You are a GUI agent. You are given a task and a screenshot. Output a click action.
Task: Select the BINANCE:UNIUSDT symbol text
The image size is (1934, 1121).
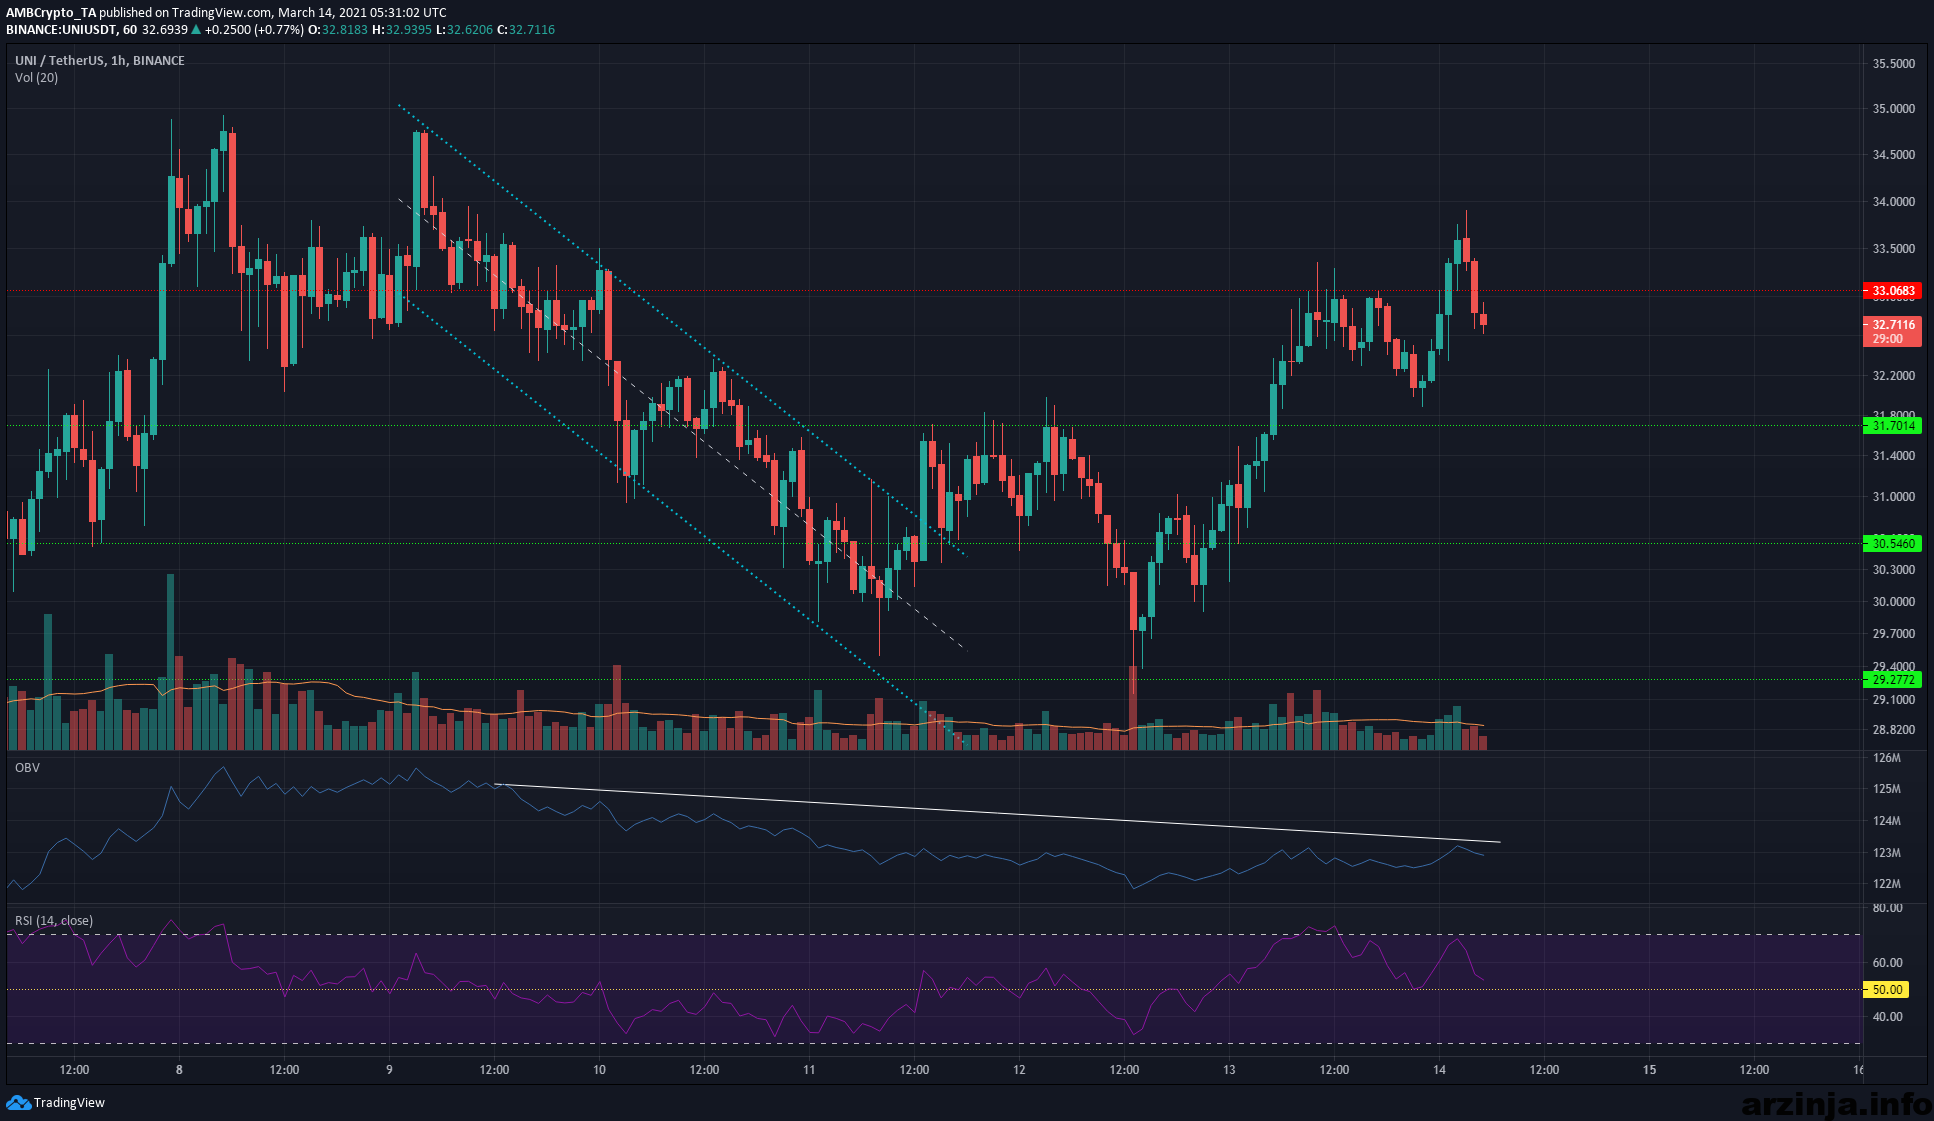tap(61, 30)
